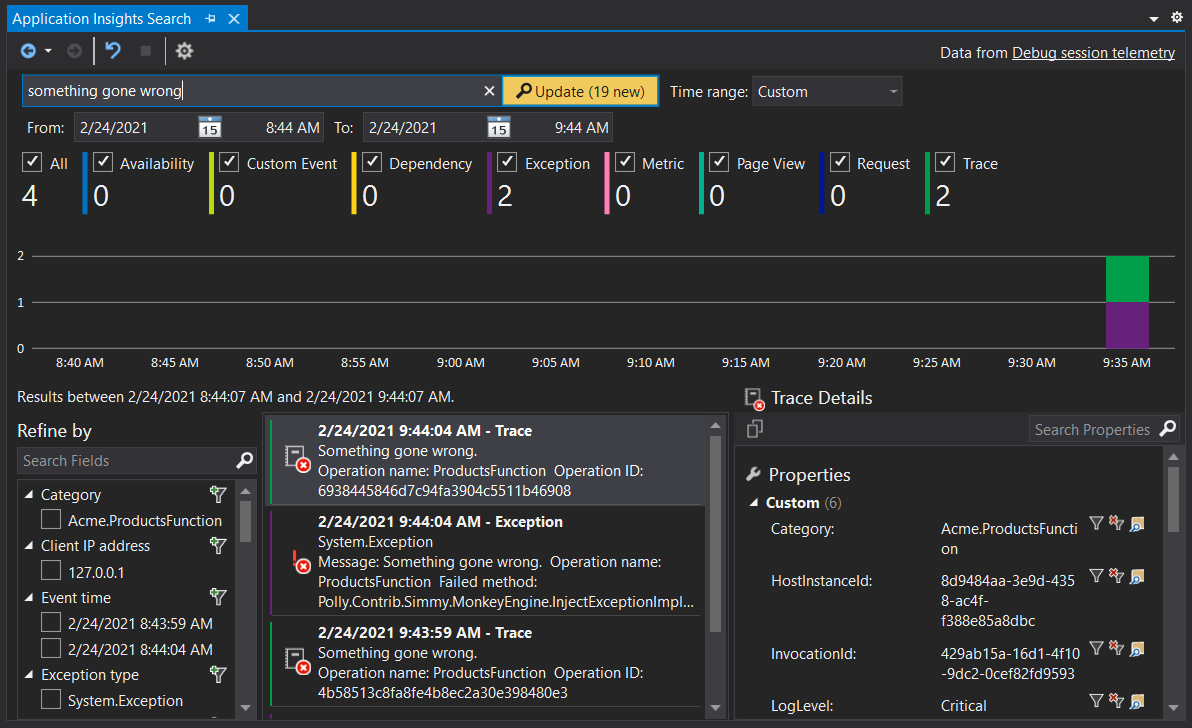Open the To date calendar picker

click(499, 127)
